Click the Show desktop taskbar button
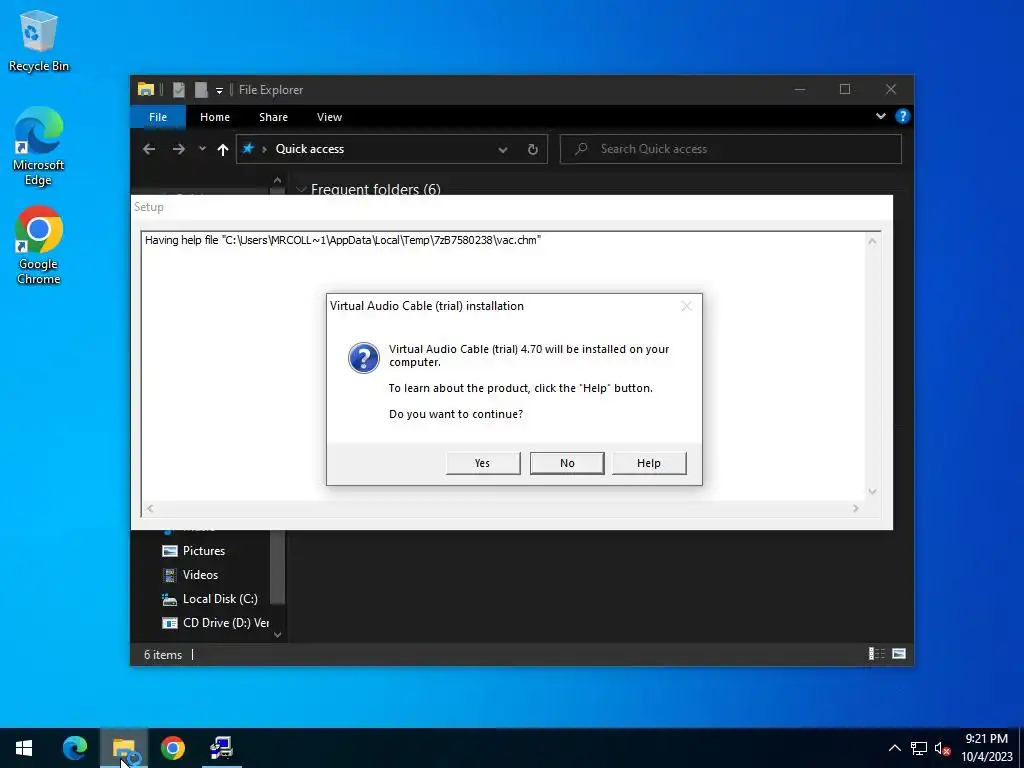Viewport: 1024px width, 768px height. 1021,748
